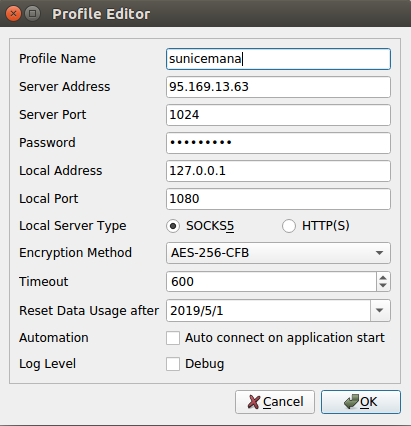Click the Profile Name label

coord(57,59)
